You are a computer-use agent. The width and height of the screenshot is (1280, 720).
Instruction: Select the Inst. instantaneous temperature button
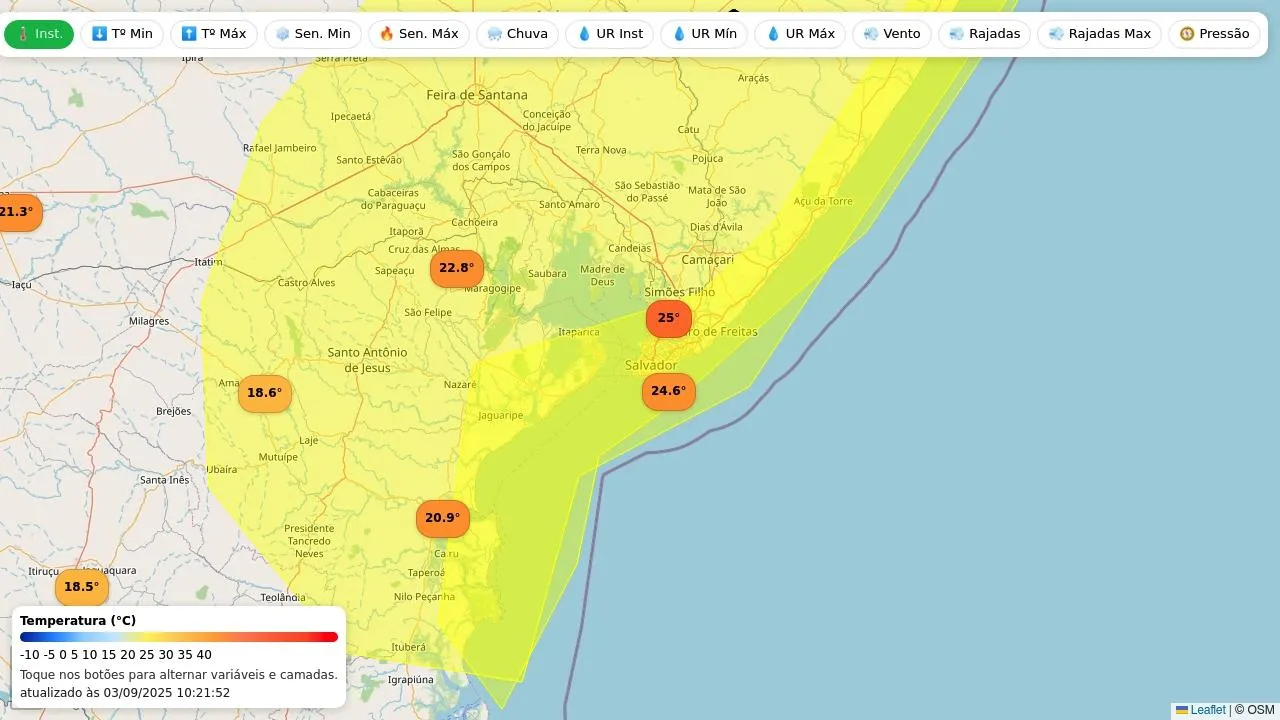coord(39,34)
